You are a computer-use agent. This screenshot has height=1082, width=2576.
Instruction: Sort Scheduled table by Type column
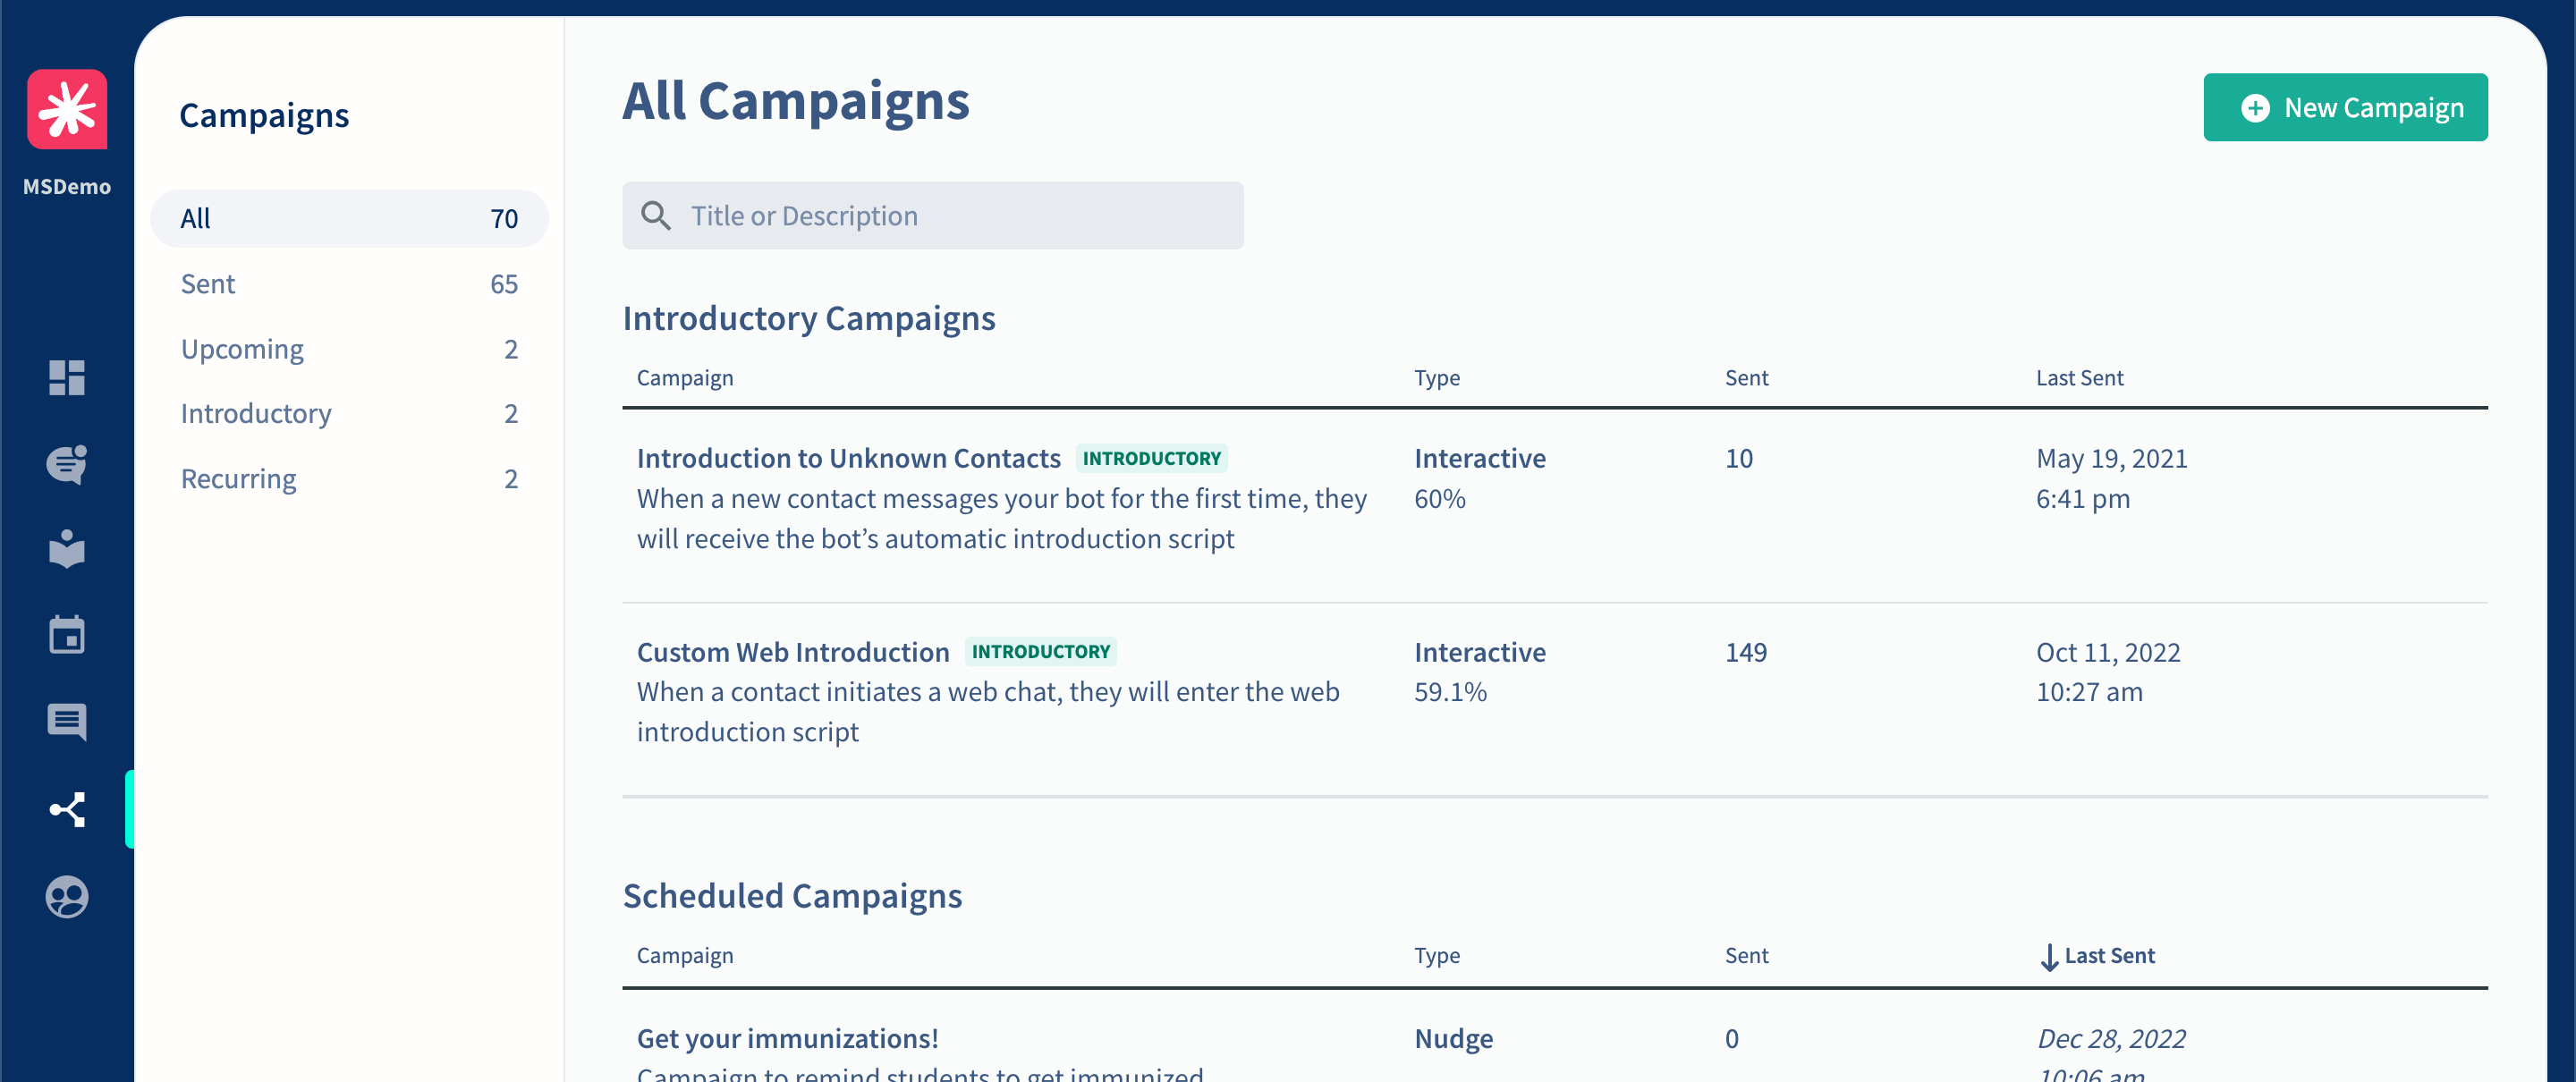[x=1436, y=955]
